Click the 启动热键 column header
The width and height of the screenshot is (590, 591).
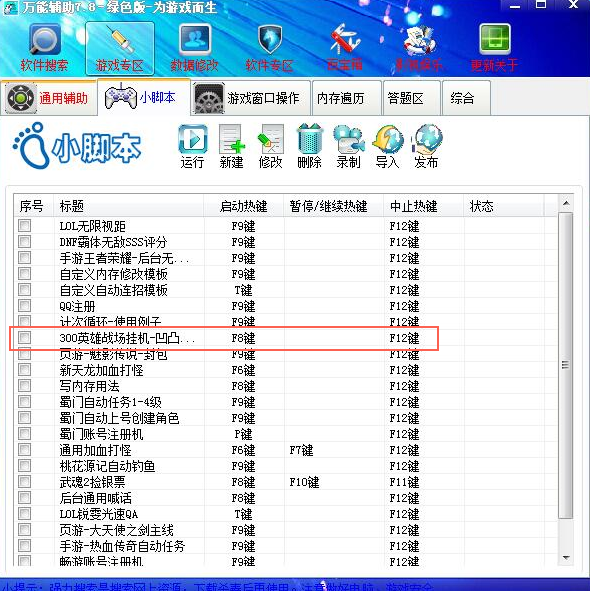click(x=244, y=206)
